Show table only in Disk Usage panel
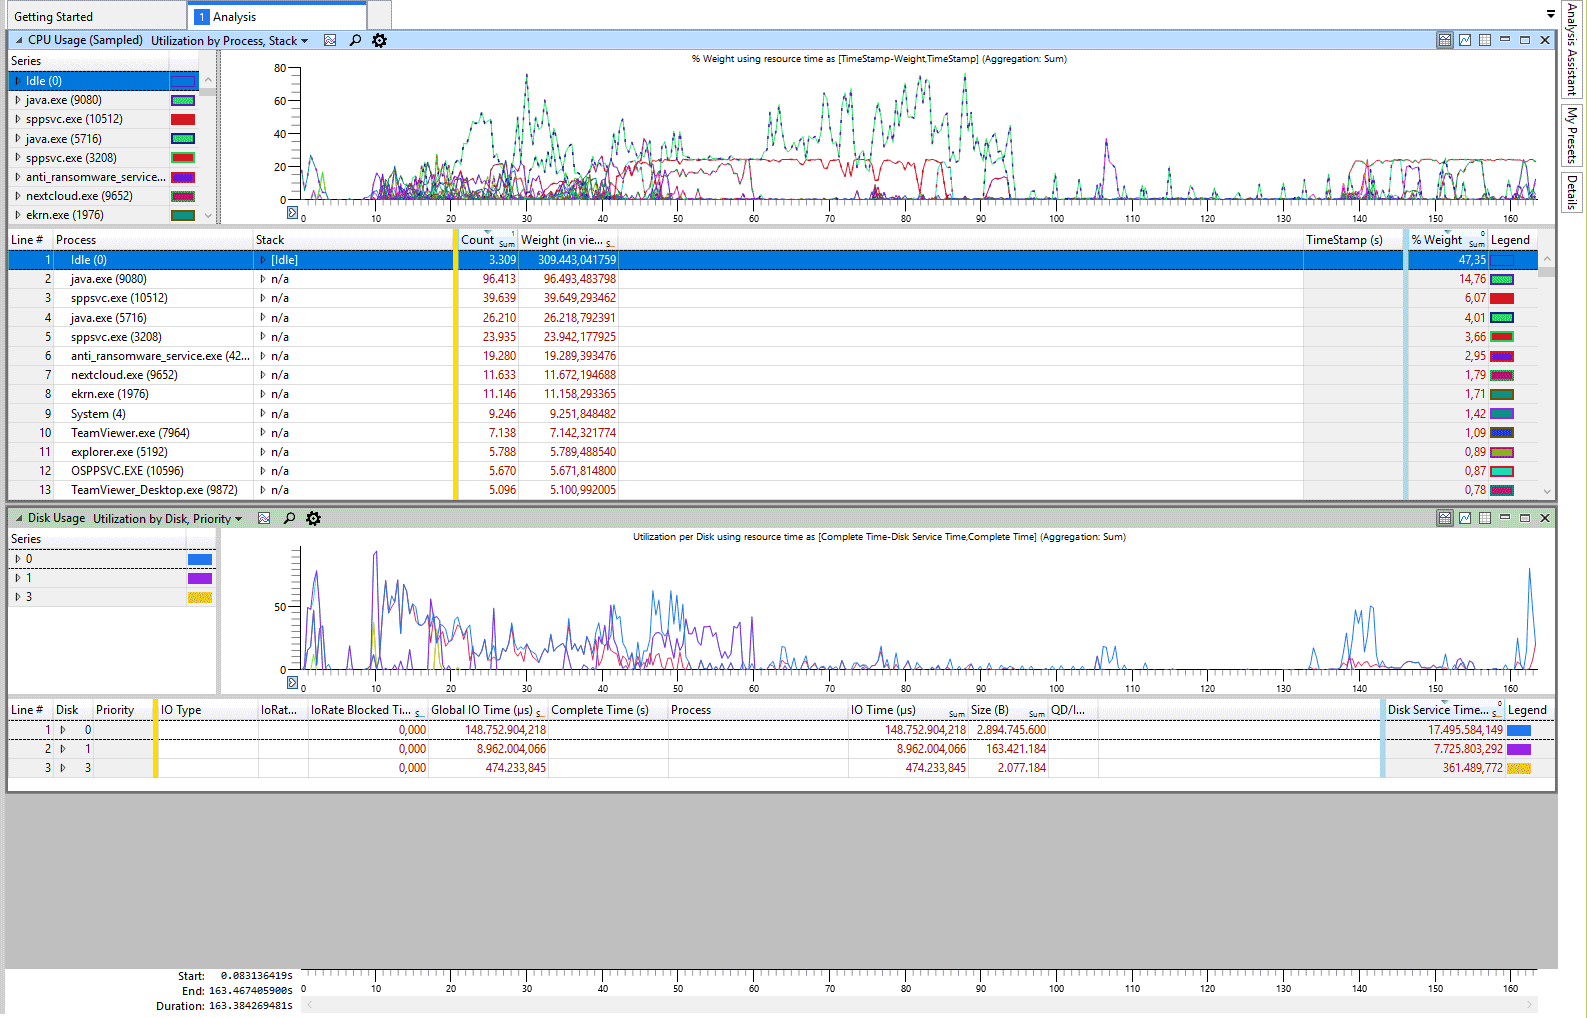Image resolution: width=1587 pixels, height=1018 pixels. tap(1485, 518)
